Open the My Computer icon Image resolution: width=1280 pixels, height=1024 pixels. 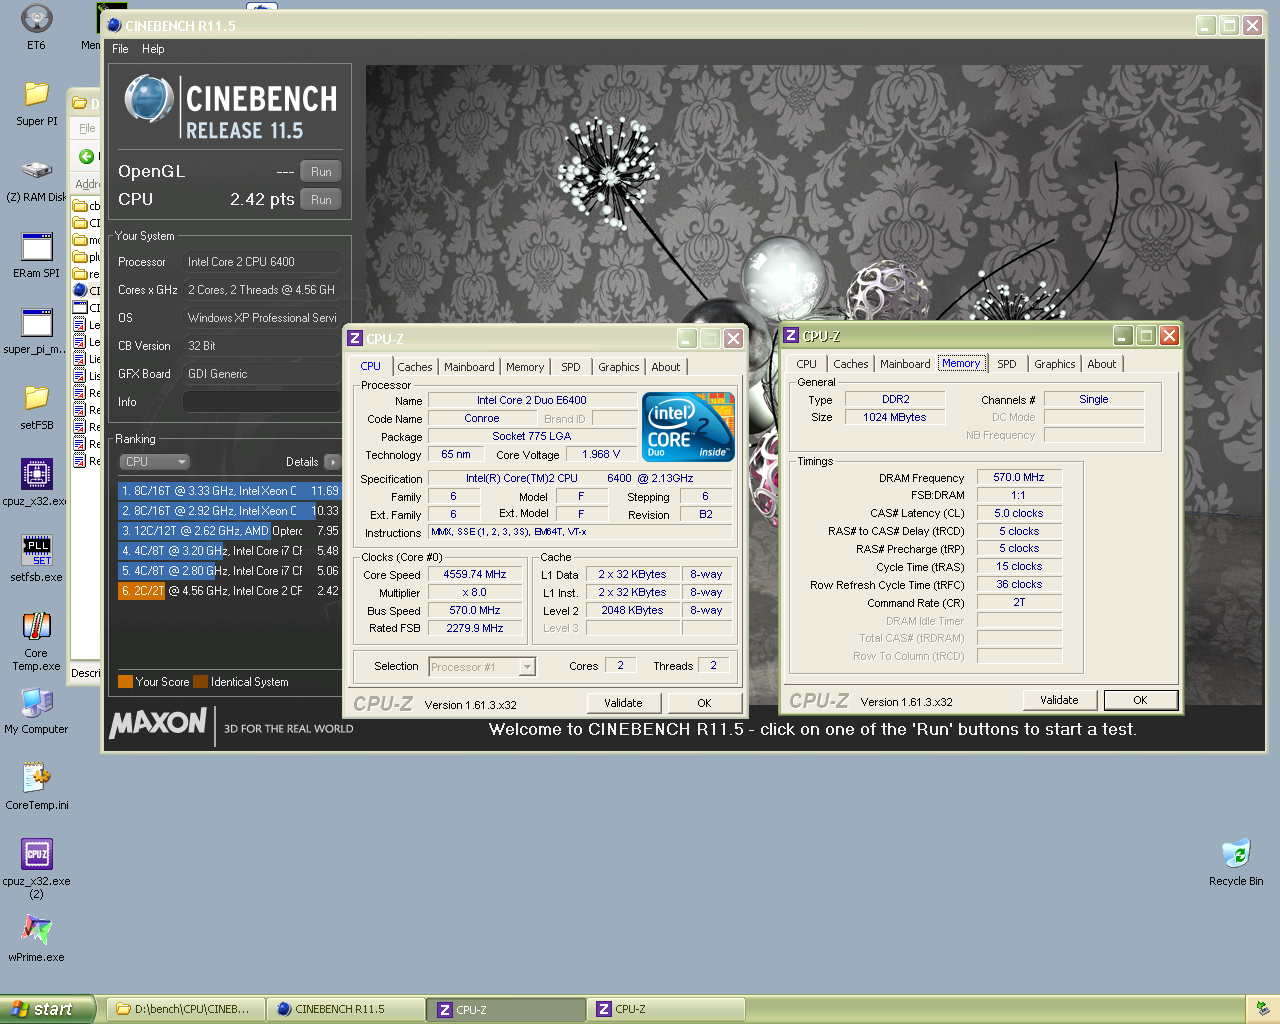37,702
